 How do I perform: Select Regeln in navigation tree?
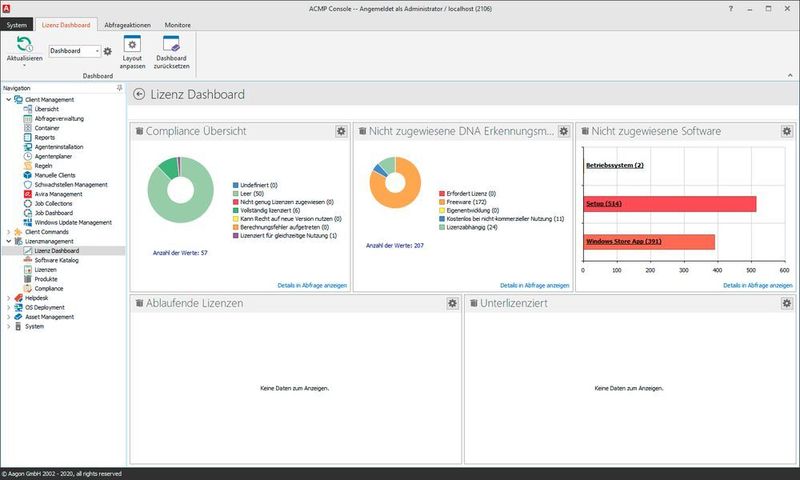(43, 165)
